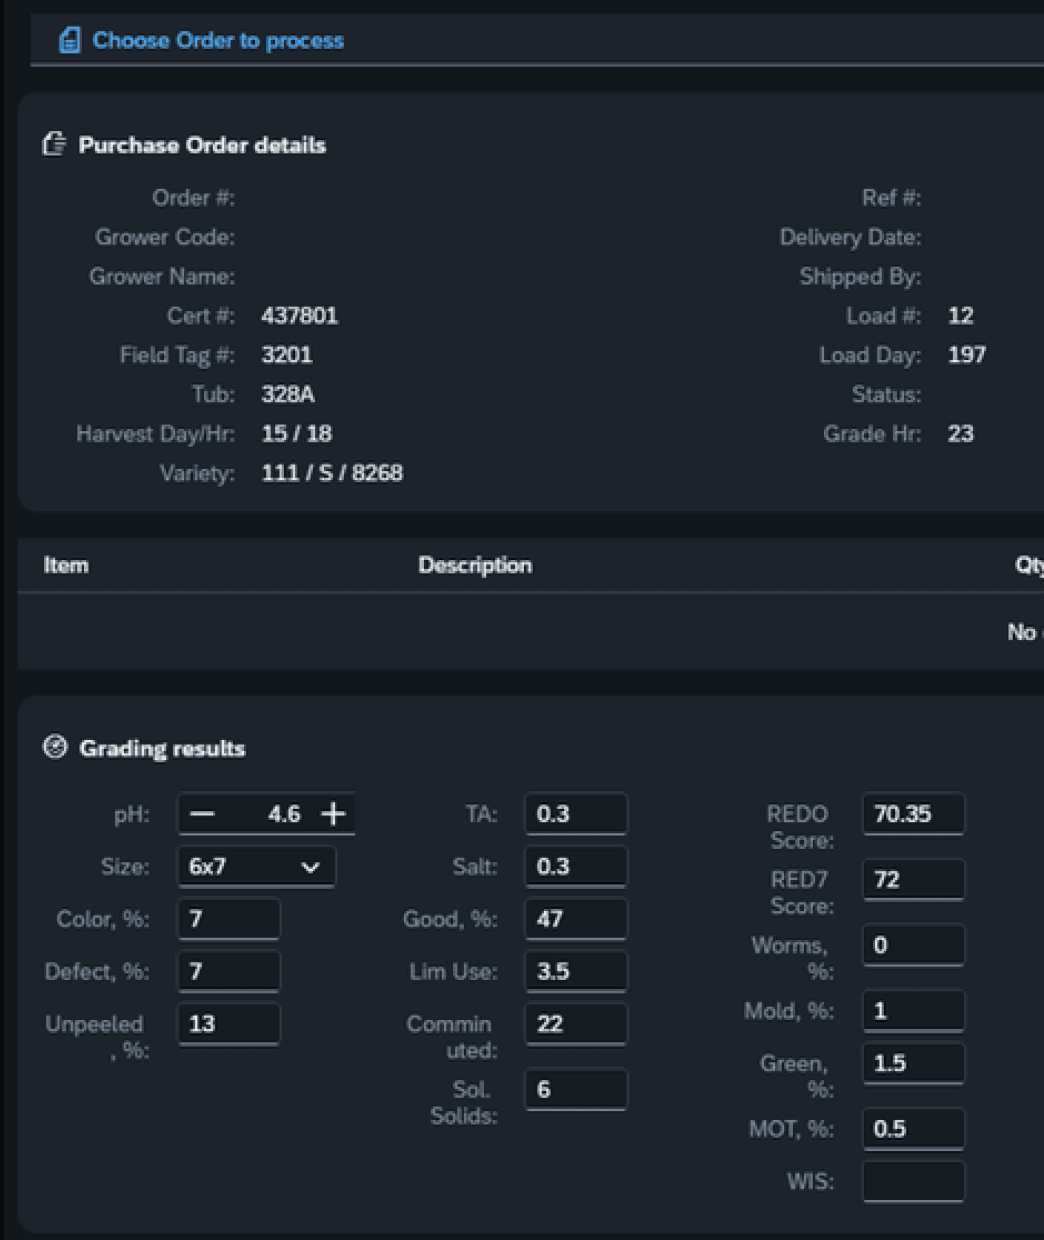
Task: Click the Salt value field
Action: coord(575,867)
